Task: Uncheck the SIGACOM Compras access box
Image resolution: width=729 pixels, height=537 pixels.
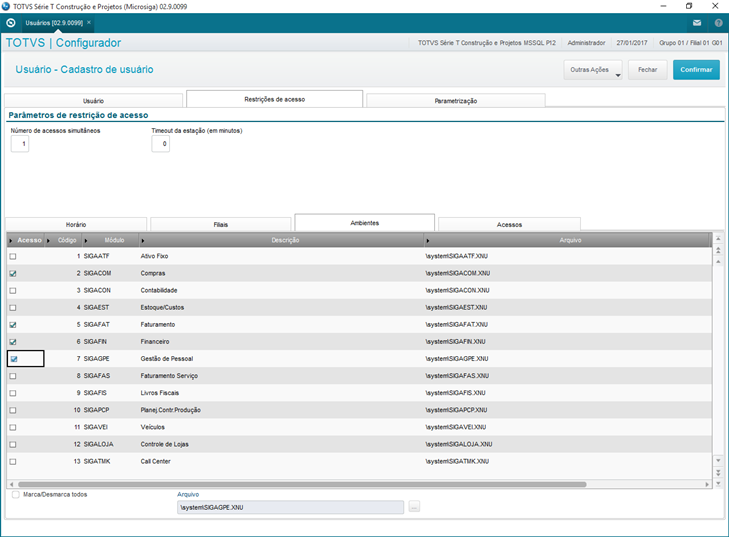Action: [13, 273]
